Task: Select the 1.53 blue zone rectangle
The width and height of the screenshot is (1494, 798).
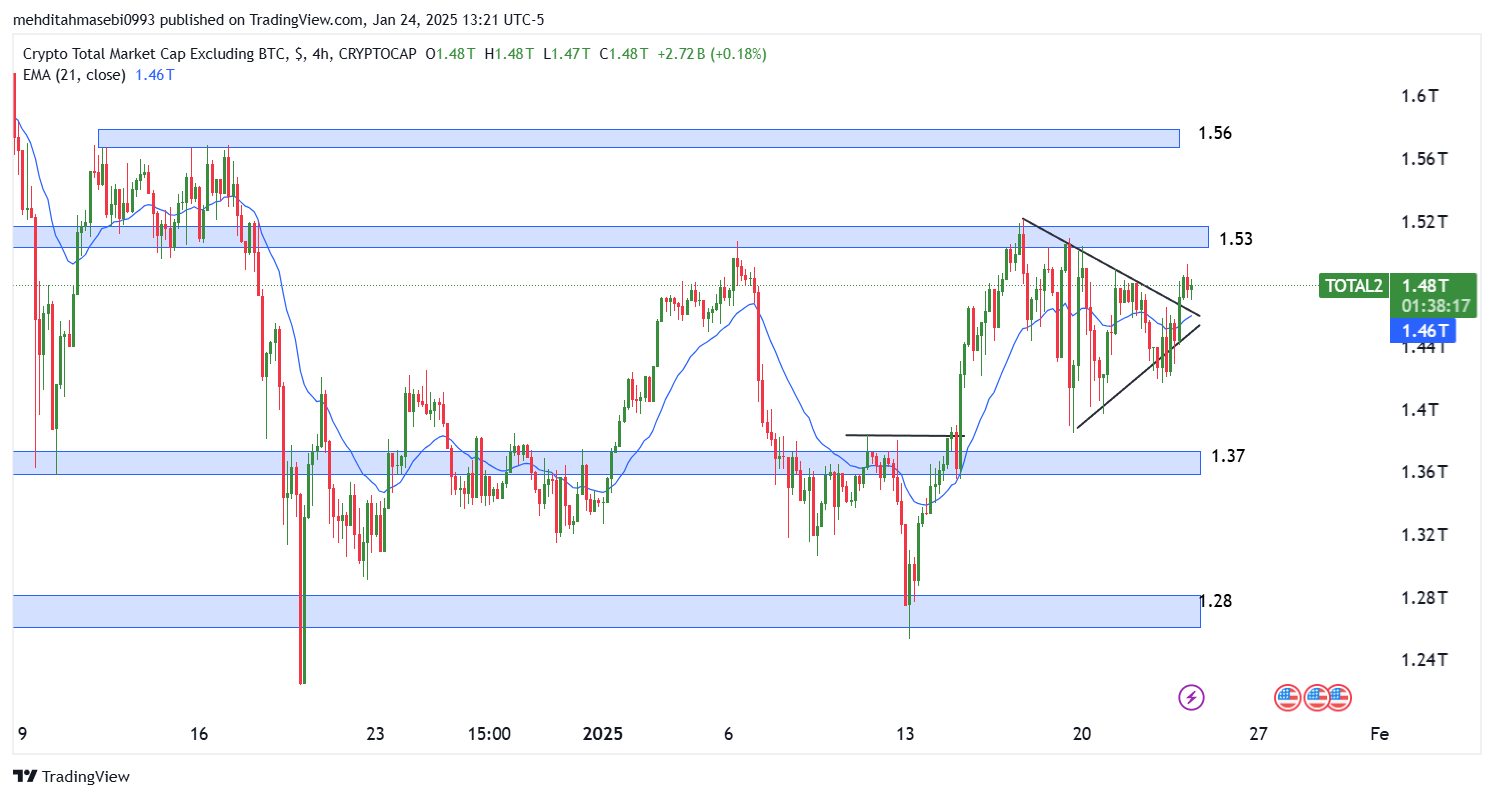Action: pos(611,237)
